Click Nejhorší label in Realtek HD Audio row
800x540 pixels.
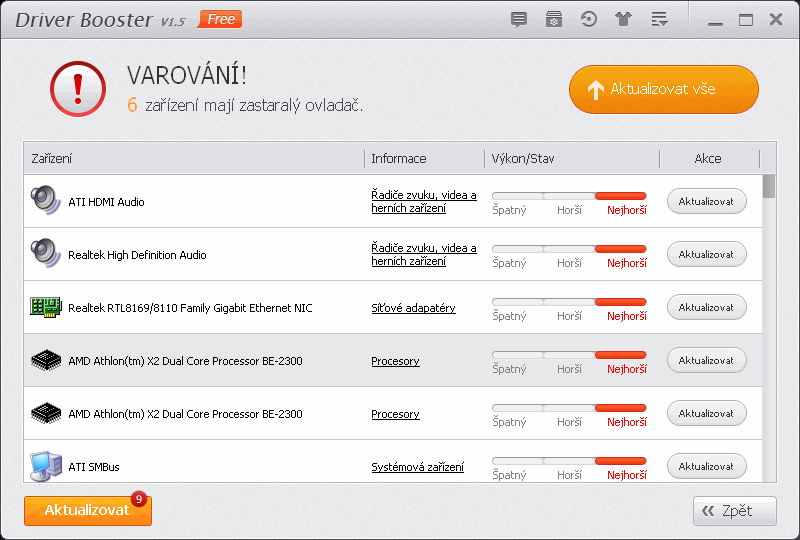pos(627,263)
